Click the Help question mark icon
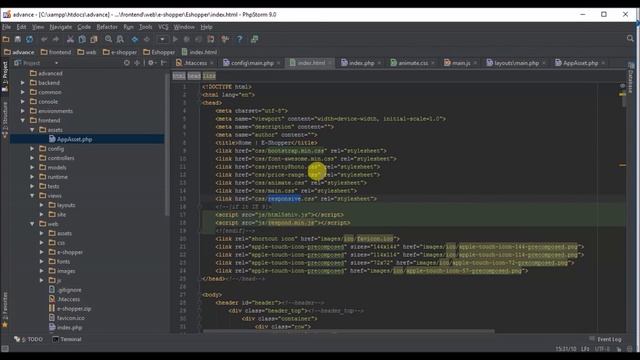Screen dimensions: 640x360 point(240,39)
